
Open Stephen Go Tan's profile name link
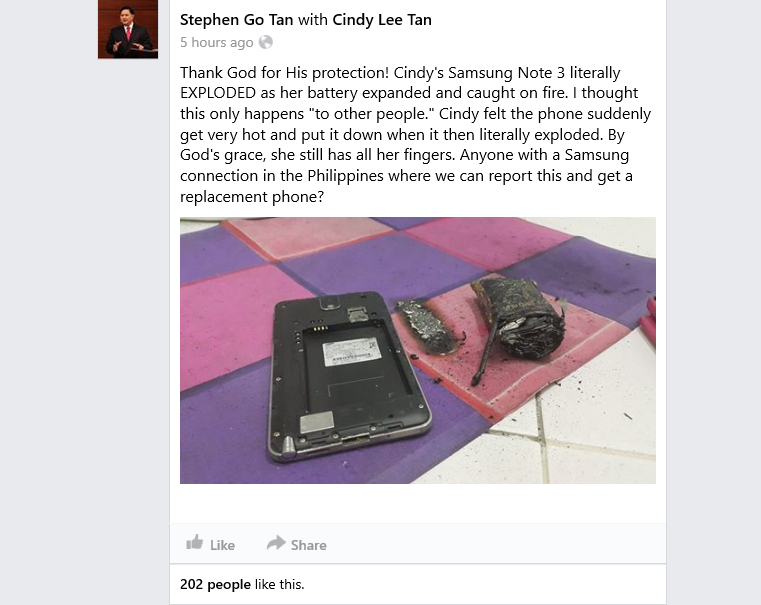coord(236,20)
